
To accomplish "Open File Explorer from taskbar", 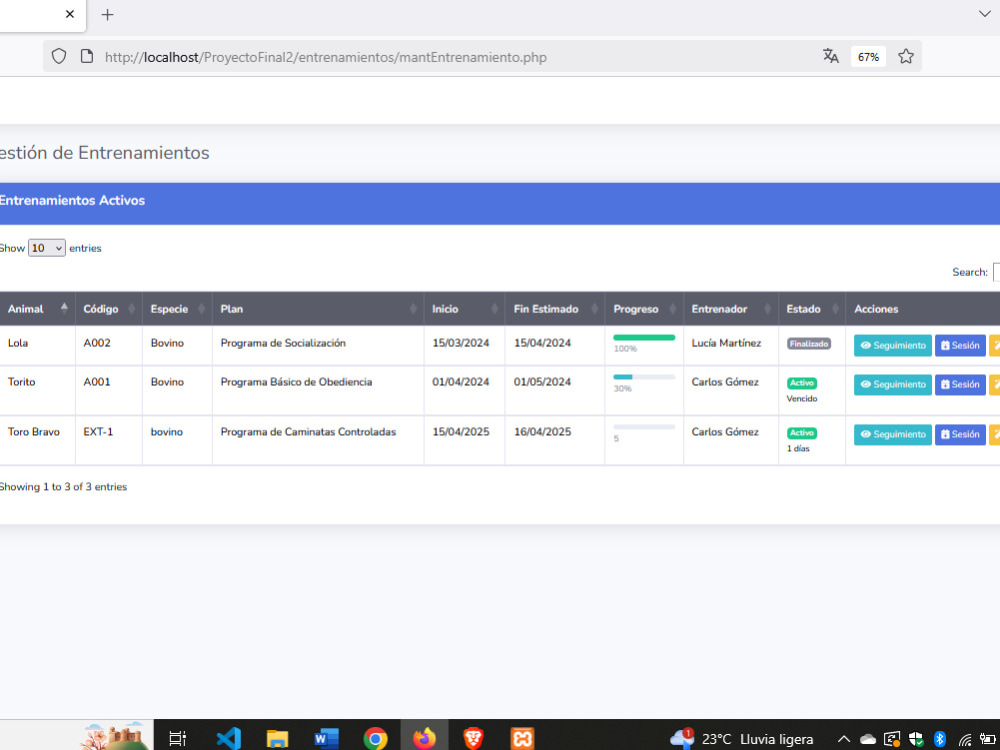I will pyautogui.click(x=277, y=739).
